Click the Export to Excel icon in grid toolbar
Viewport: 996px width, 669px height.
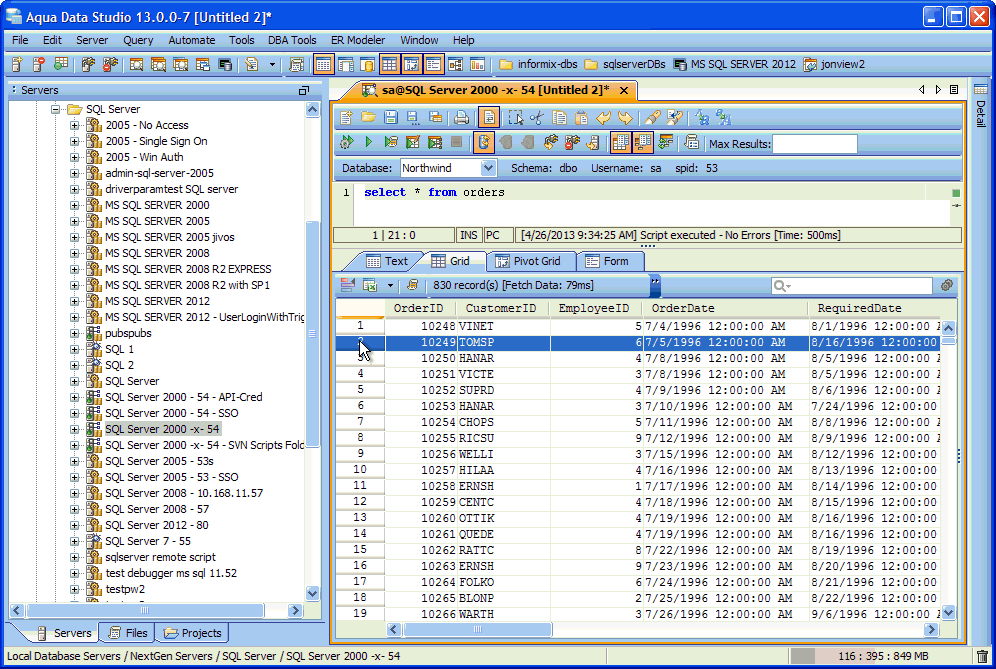tap(370, 286)
